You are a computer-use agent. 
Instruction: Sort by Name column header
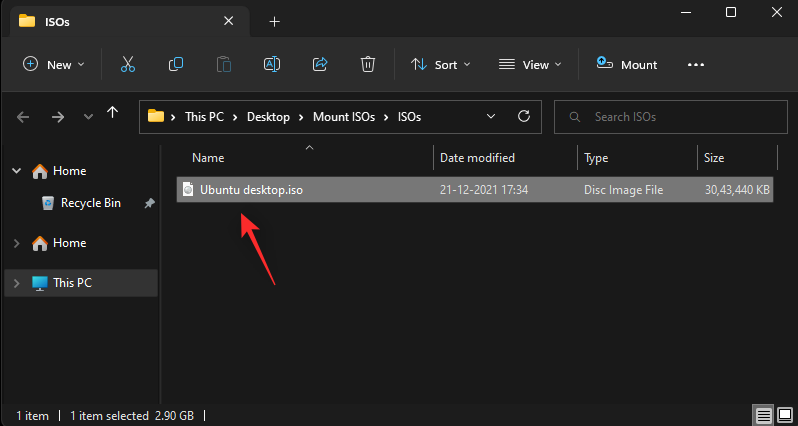208,158
